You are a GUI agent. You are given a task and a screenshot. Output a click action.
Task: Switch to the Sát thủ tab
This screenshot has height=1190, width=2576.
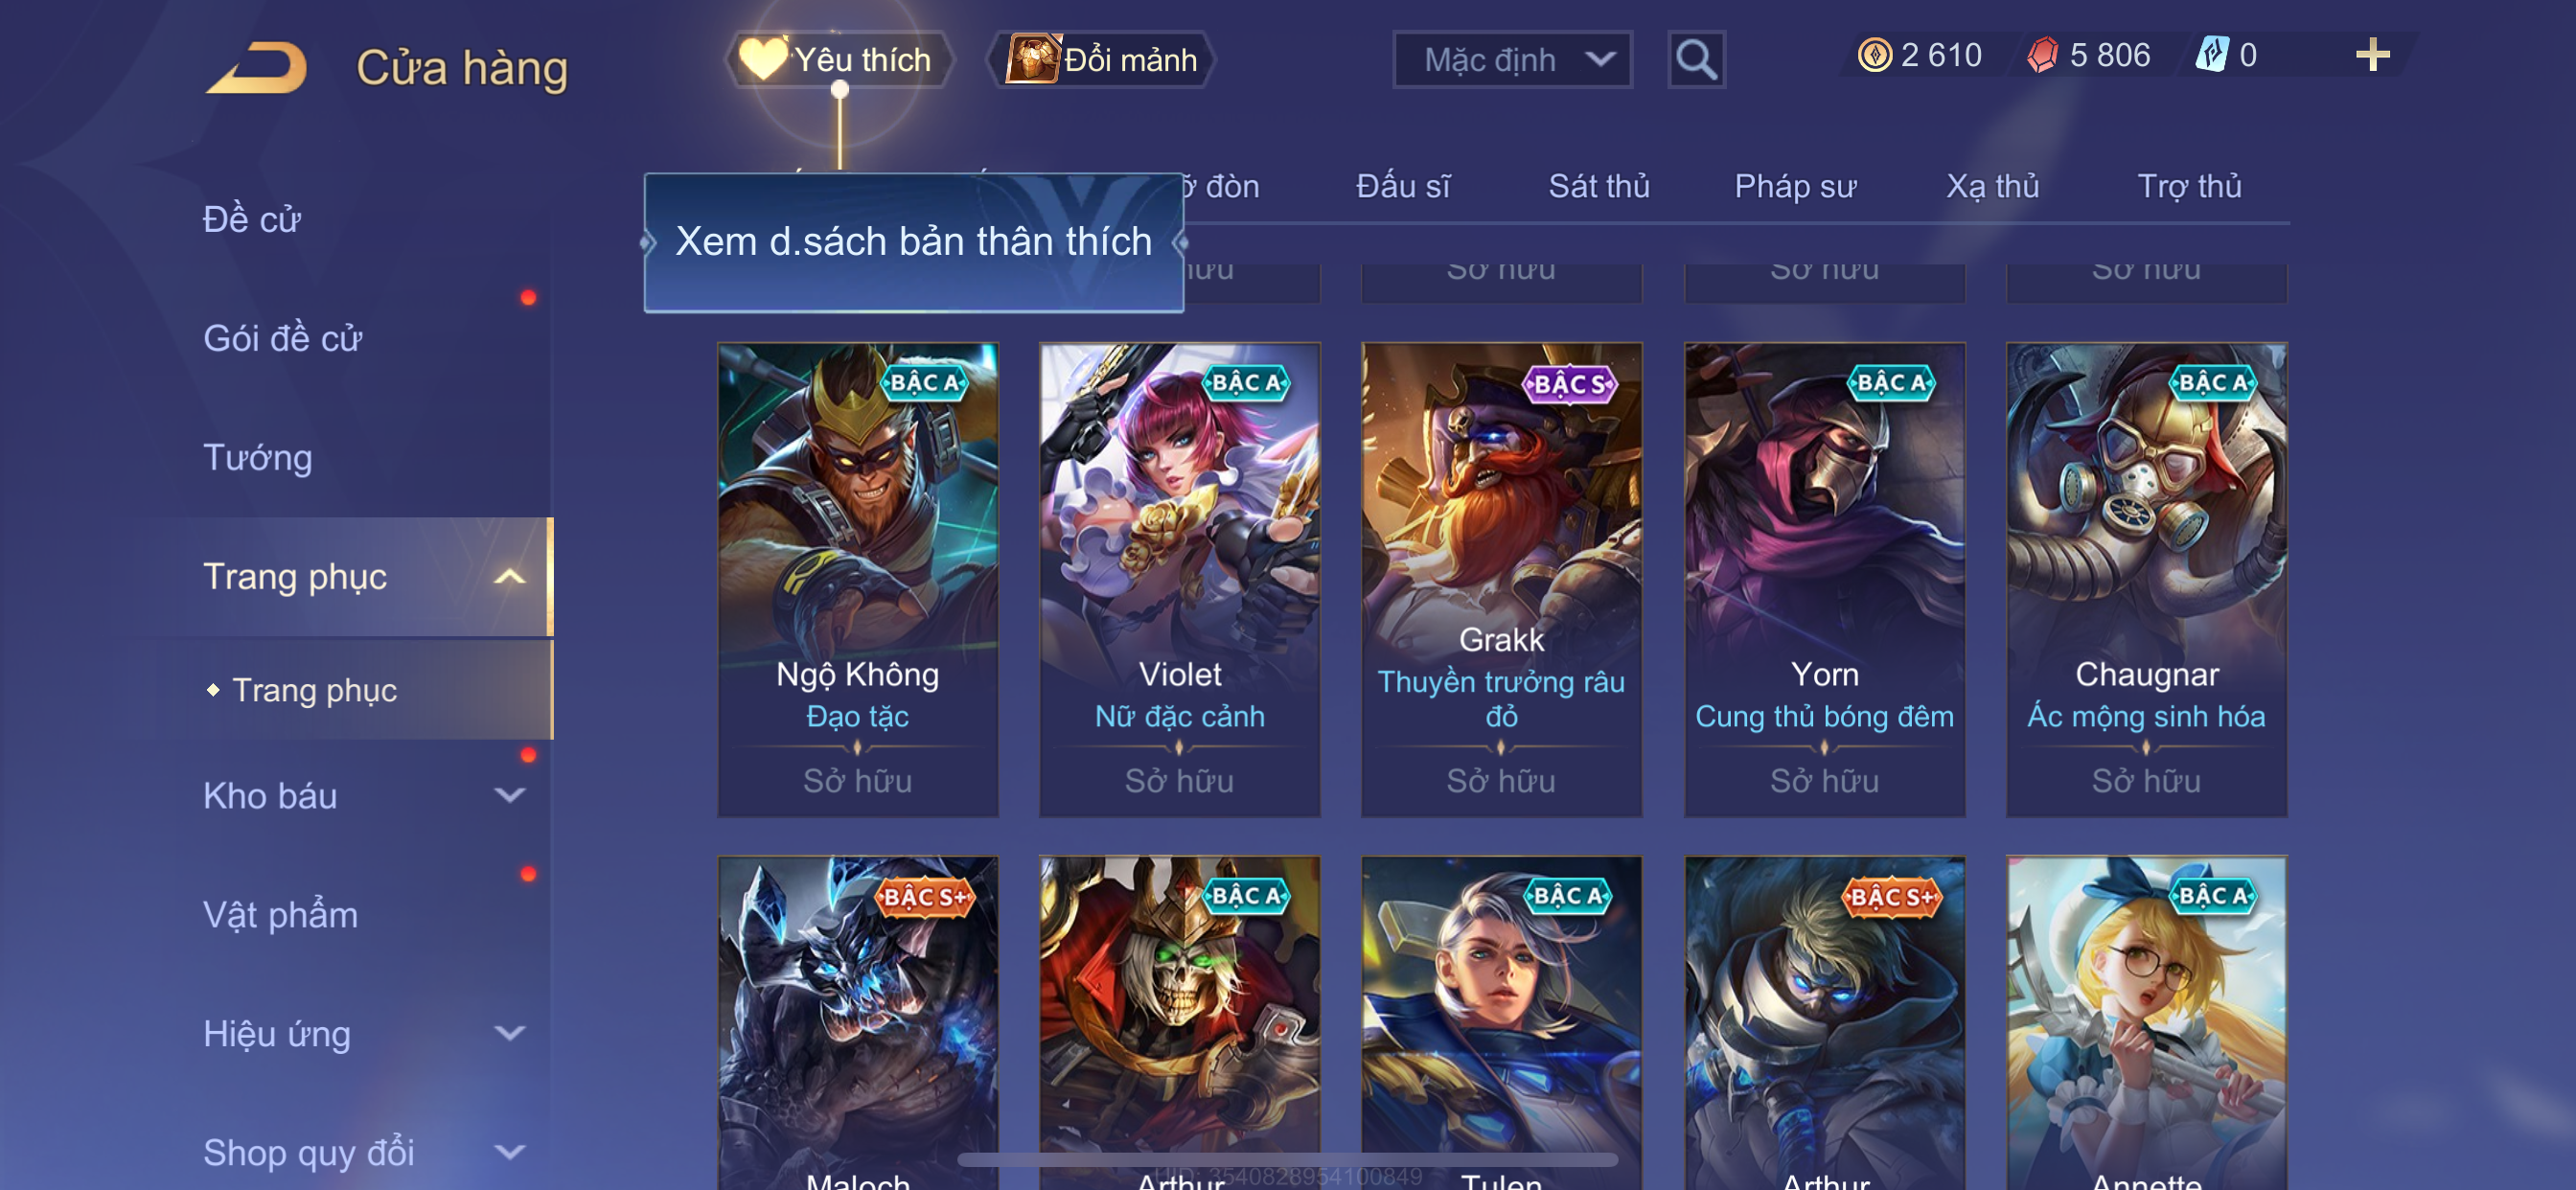(x=1598, y=186)
